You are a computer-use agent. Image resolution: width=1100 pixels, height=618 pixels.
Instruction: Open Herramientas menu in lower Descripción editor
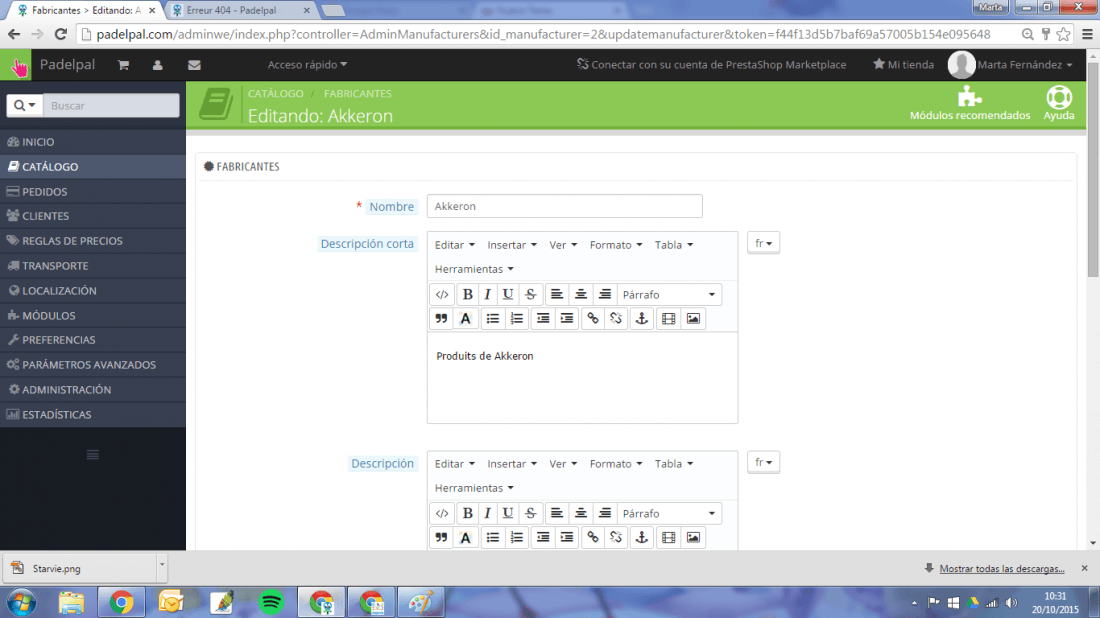(474, 488)
